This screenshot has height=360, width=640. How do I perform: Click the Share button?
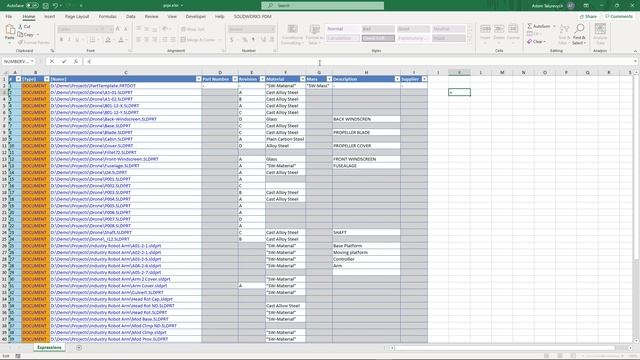pos(588,16)
